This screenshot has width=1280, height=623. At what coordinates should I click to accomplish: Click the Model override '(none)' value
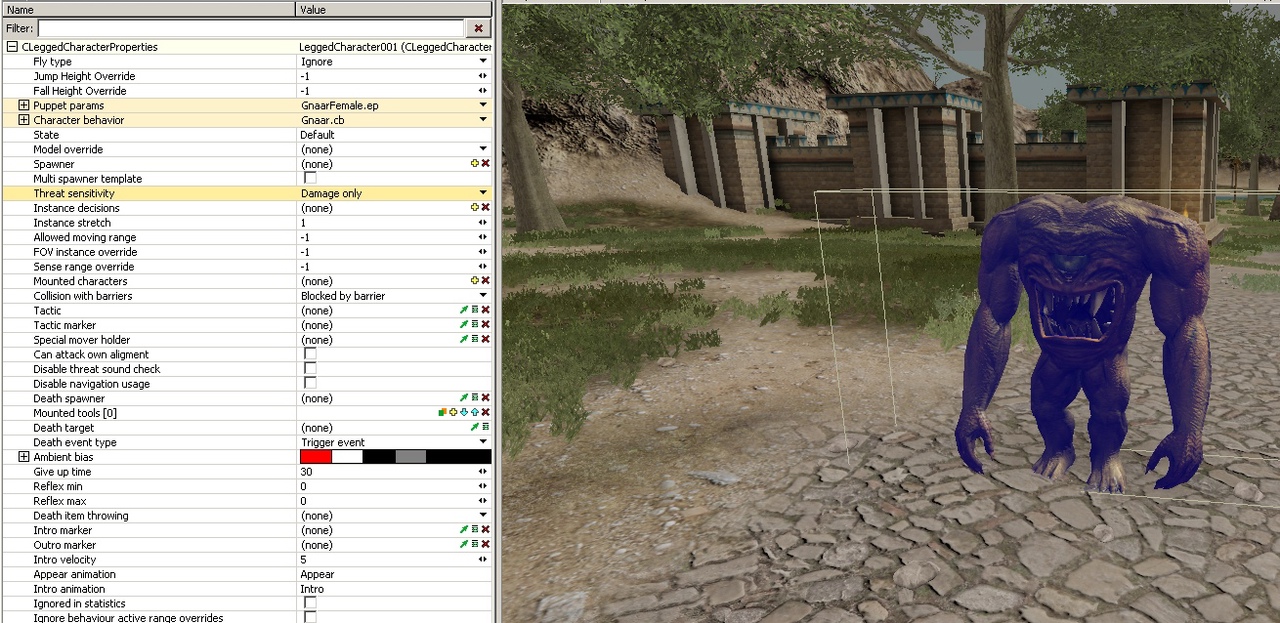coord(316,149)
